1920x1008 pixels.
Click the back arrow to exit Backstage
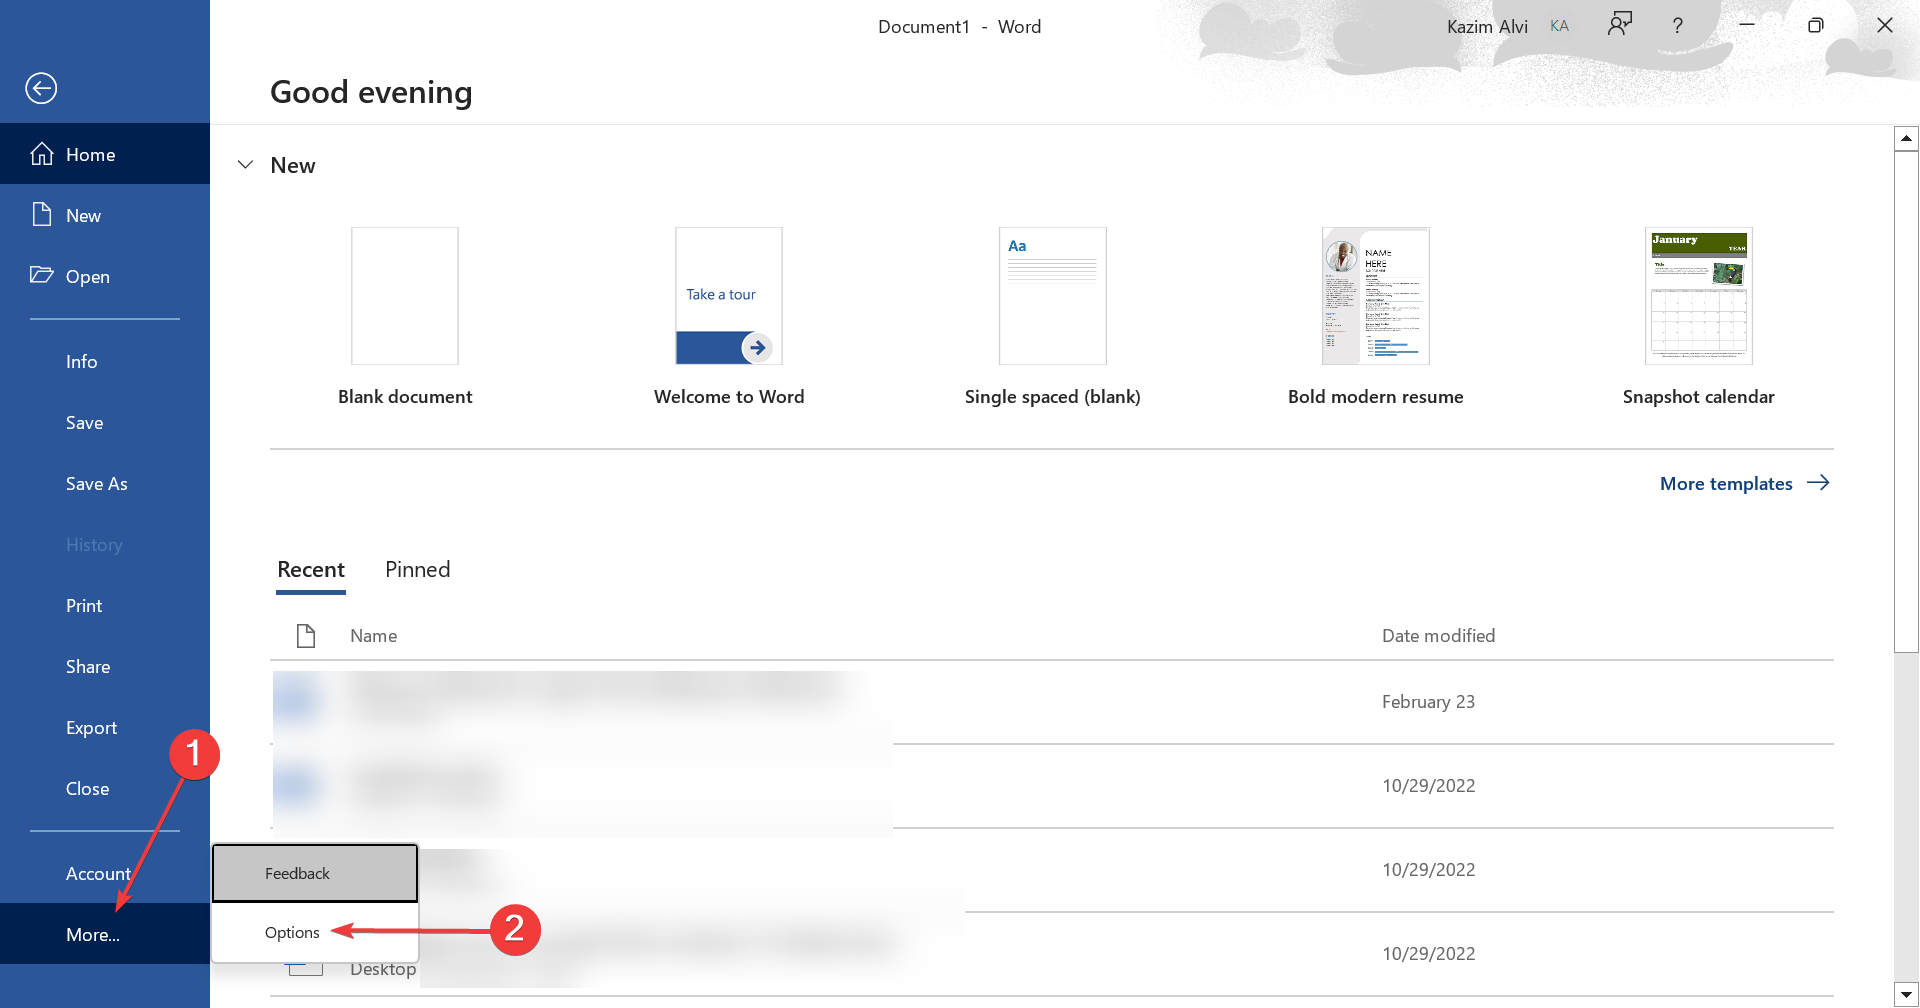pos(41,88)
